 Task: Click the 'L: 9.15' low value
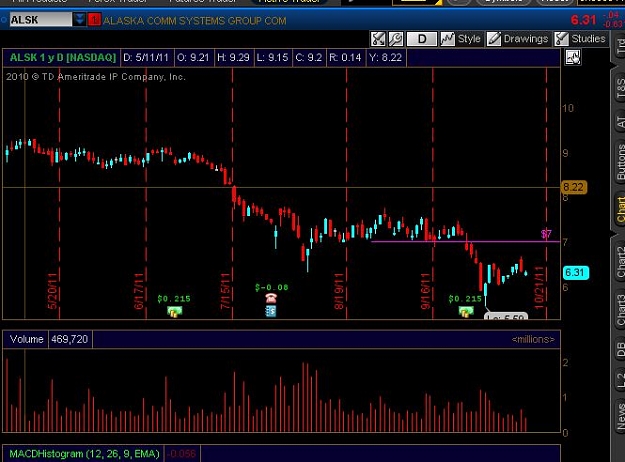click(273, 58)
